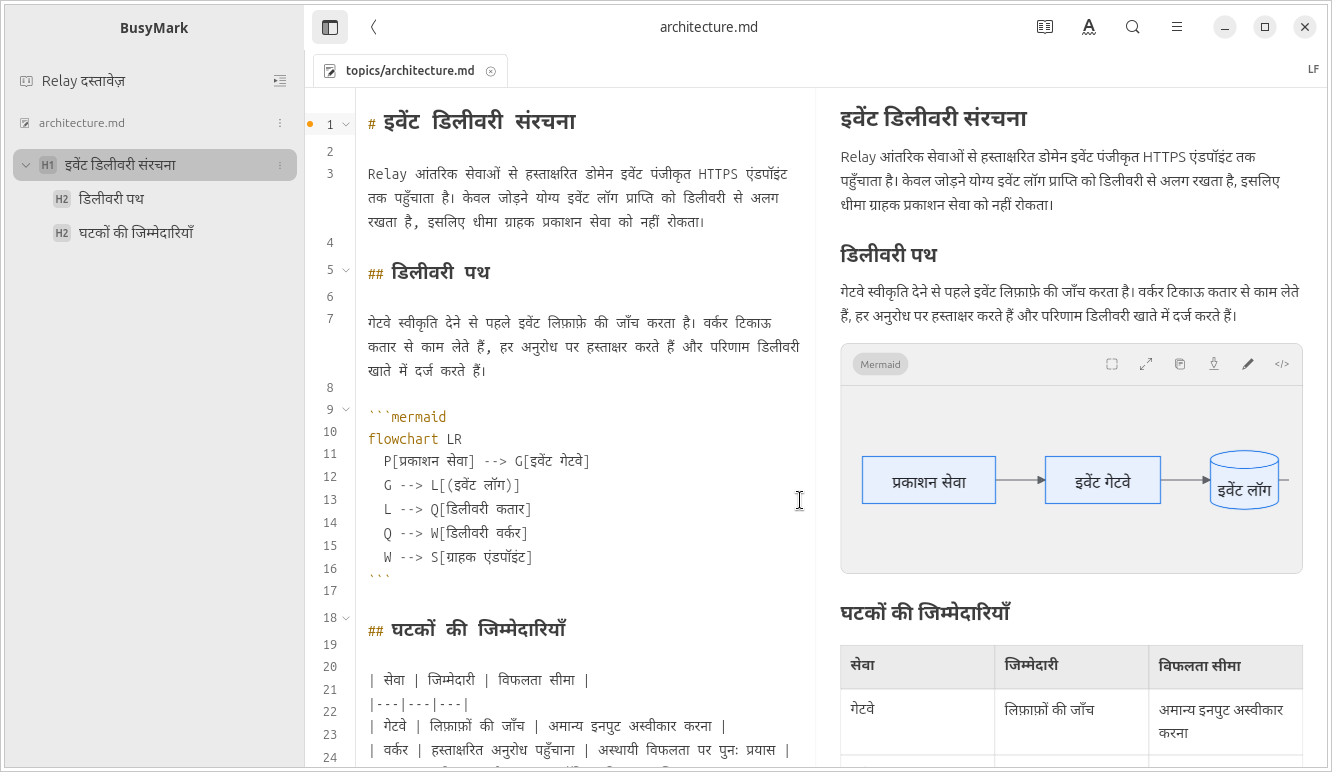Click the इवेंट लॉग database node
1332x772 pixels.
coord(1244,480)
